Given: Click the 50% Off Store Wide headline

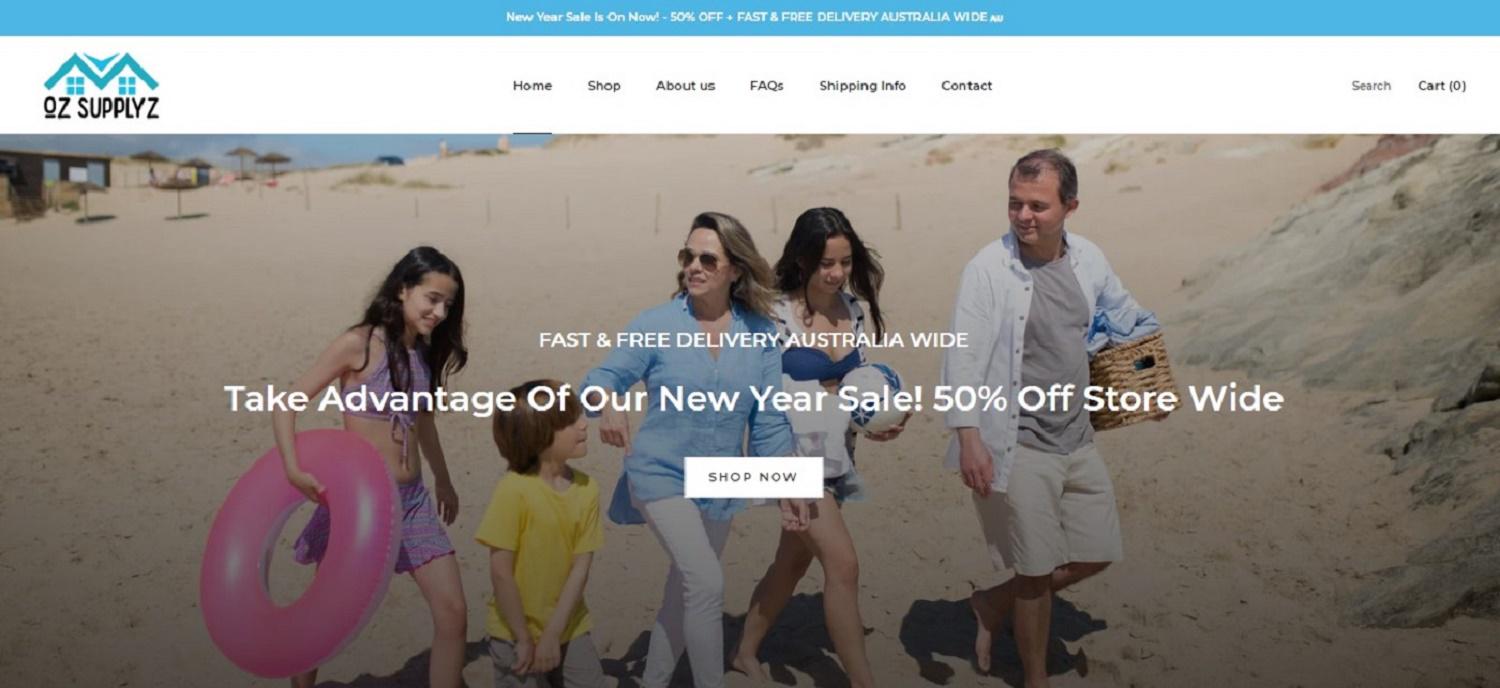Looking at the screenshot, I should pyautogui.click(x=753, y=399).
